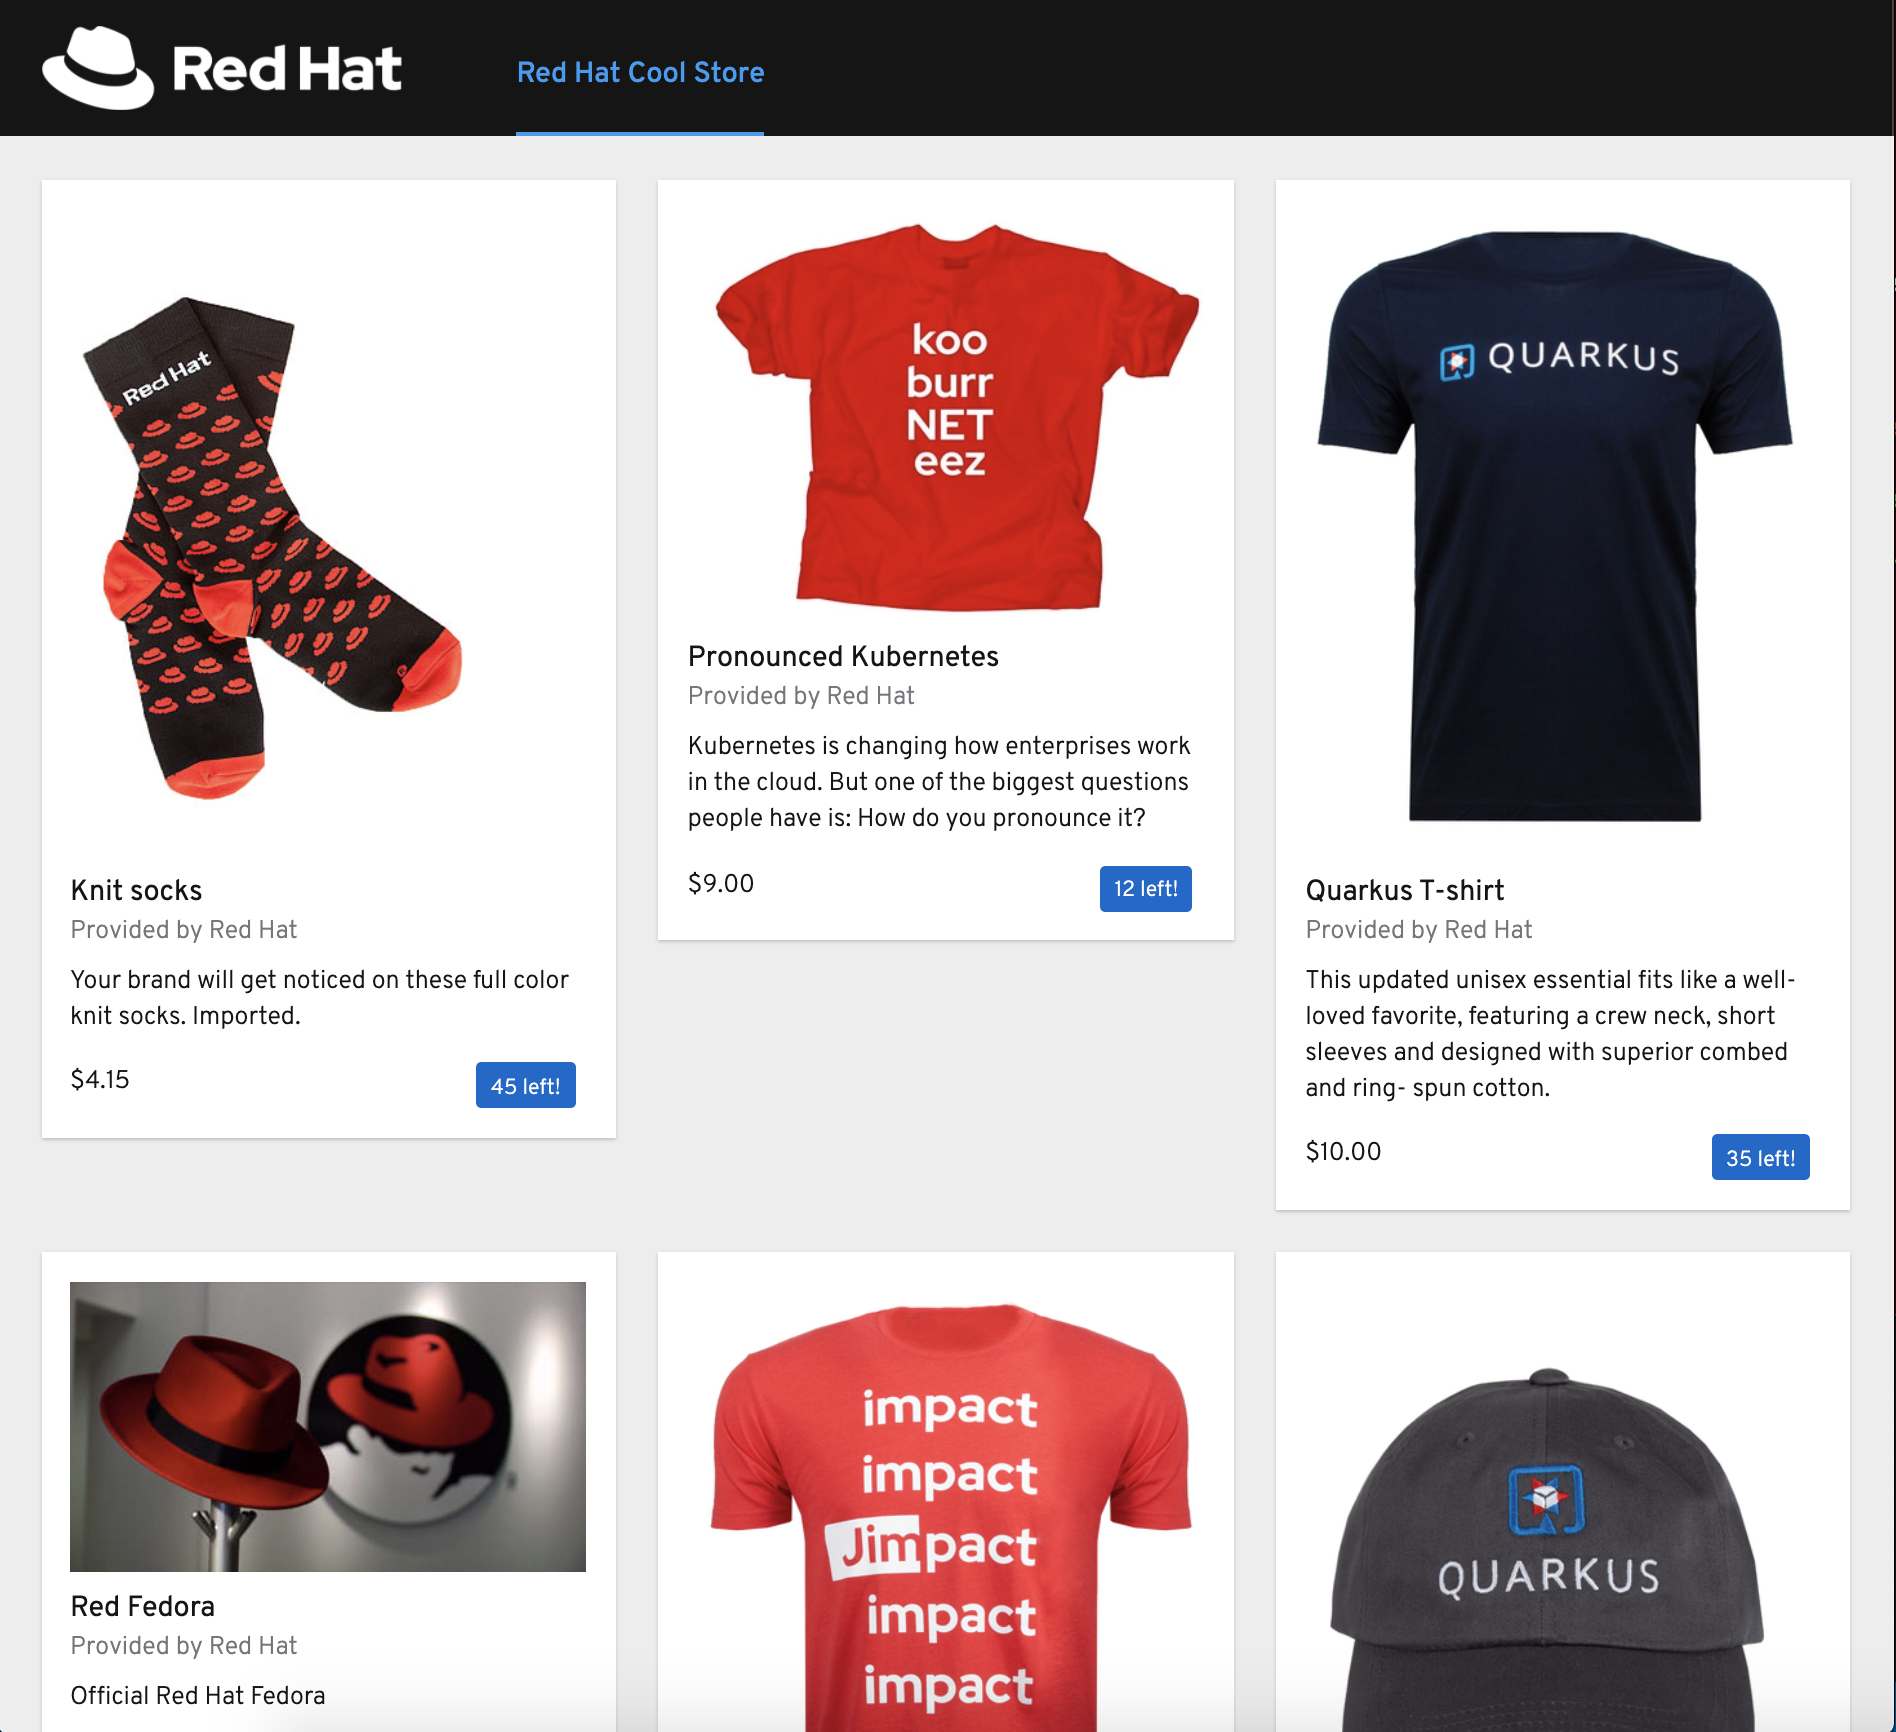Click the $9.00 Kubernetes shirt price
The image size is (1896, 1732).
pyautogui.click(x=721, y=883)
